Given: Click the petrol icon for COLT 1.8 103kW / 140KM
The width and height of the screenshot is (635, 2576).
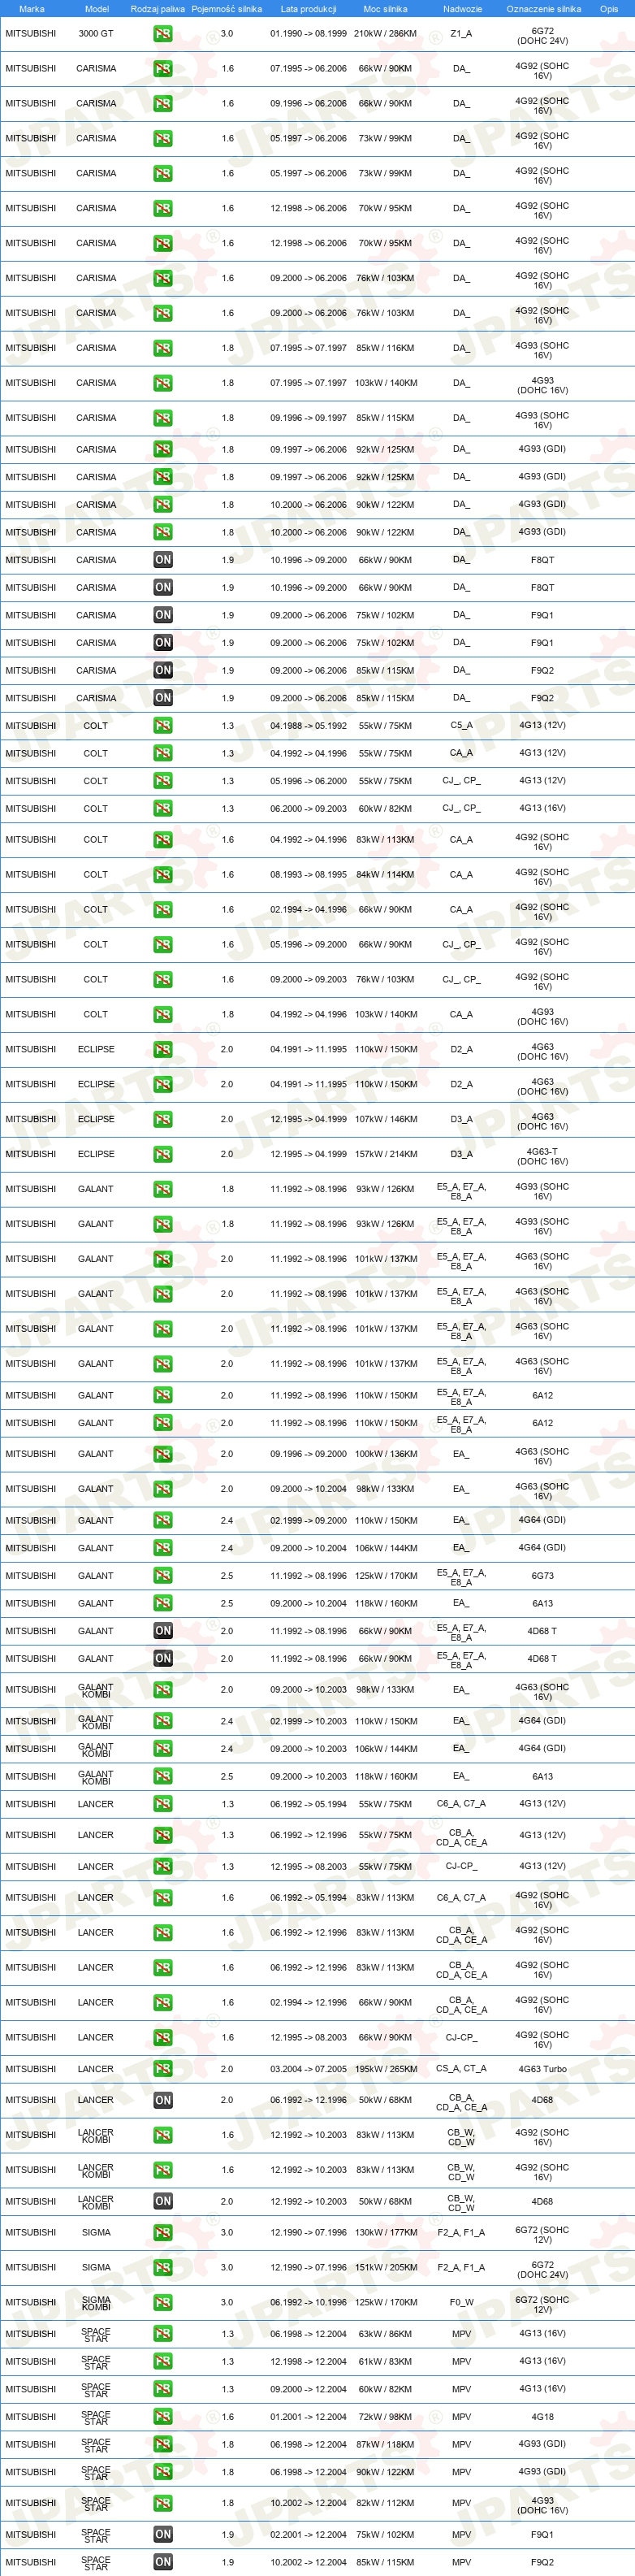Looking at the screenshot, I should click(x=162, y=1014).
